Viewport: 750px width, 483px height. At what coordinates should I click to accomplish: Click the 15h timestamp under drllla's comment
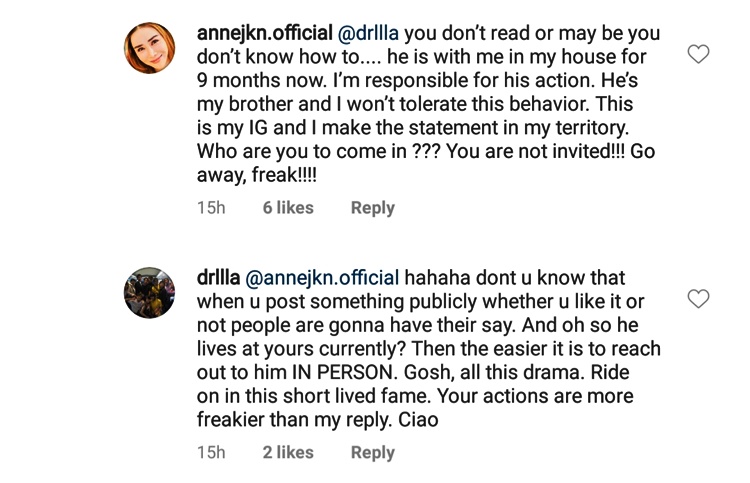tap(211, 453)
